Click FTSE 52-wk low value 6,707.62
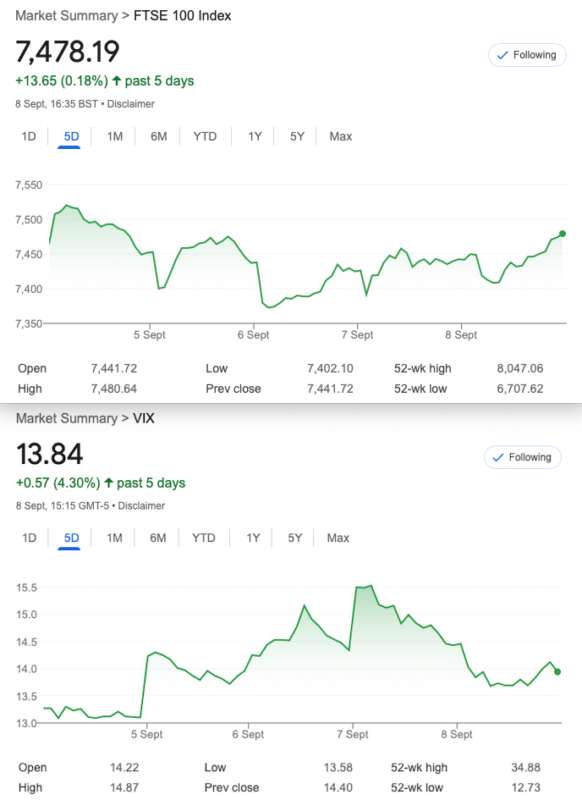The width and height of the screenshot is (582, 800). tap(520, 389)
